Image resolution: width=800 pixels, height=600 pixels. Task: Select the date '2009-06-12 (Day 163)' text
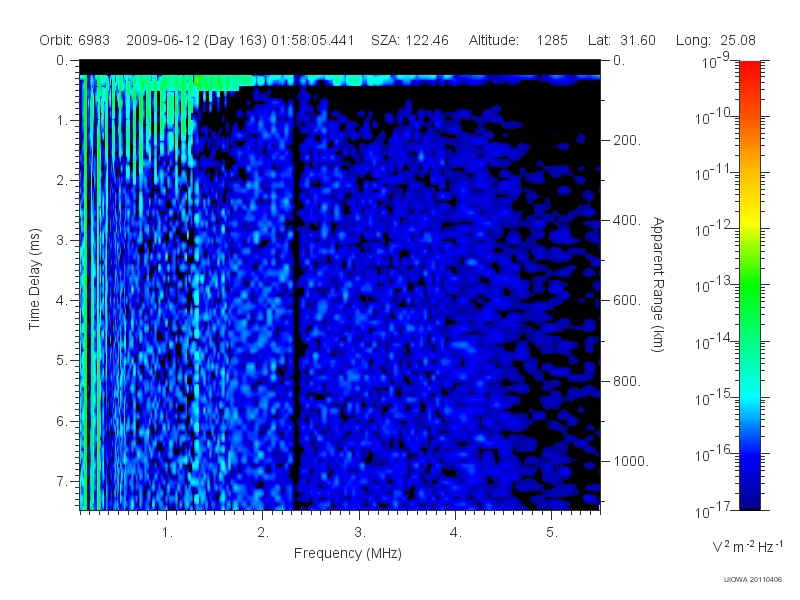(x=196, y=40)
